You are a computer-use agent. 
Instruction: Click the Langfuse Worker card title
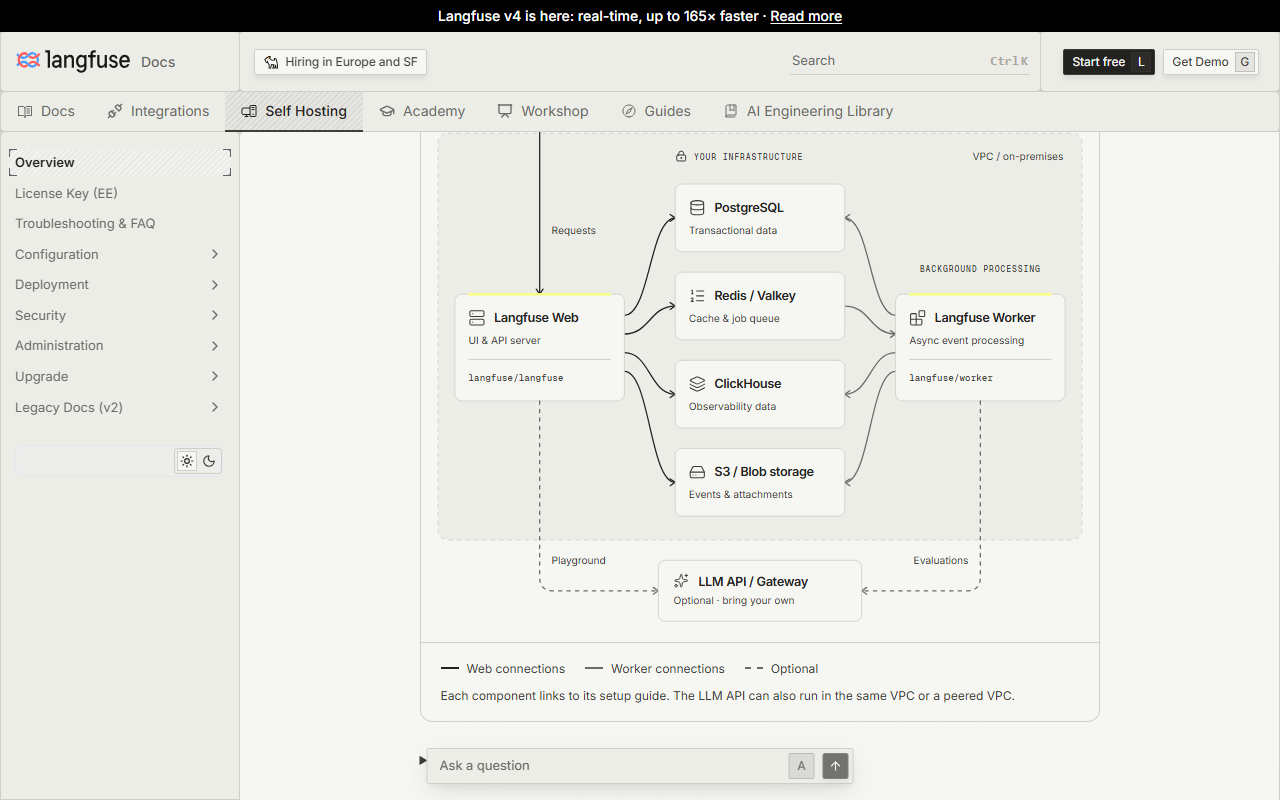tap(985, 318)
